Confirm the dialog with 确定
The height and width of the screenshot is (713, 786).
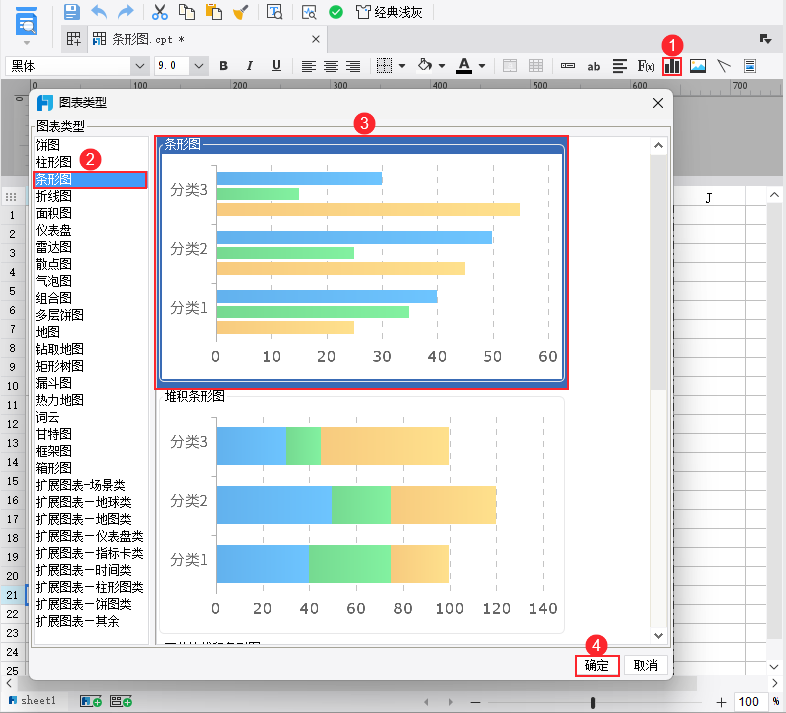[x=597, y=665]
